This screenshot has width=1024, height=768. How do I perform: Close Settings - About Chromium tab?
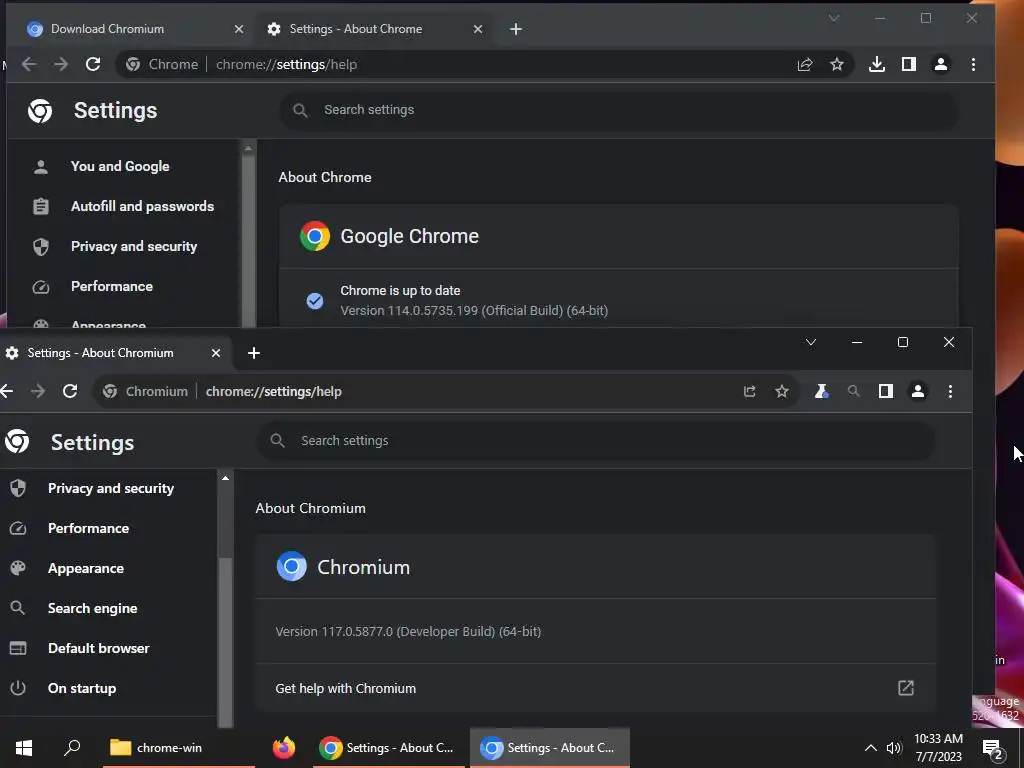[x=216, y=353]
